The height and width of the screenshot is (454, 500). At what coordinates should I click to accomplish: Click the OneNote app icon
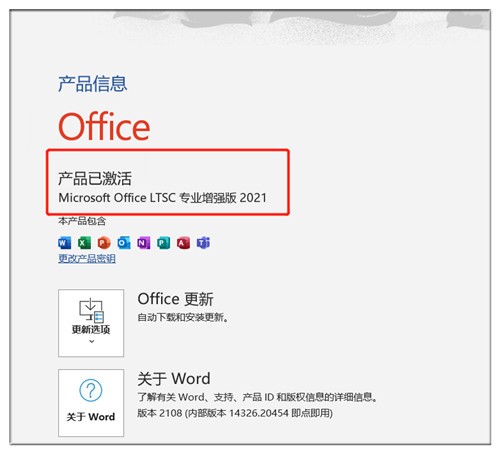pyautogui.click(x=144, y=243)
